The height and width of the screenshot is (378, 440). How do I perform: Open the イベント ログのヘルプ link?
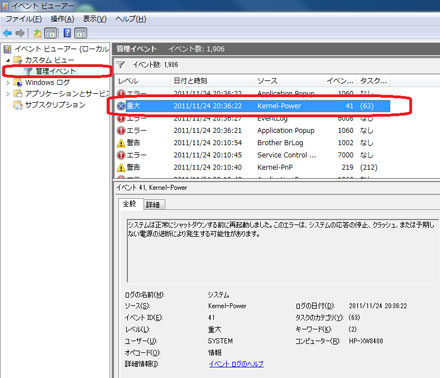[236, 364]
